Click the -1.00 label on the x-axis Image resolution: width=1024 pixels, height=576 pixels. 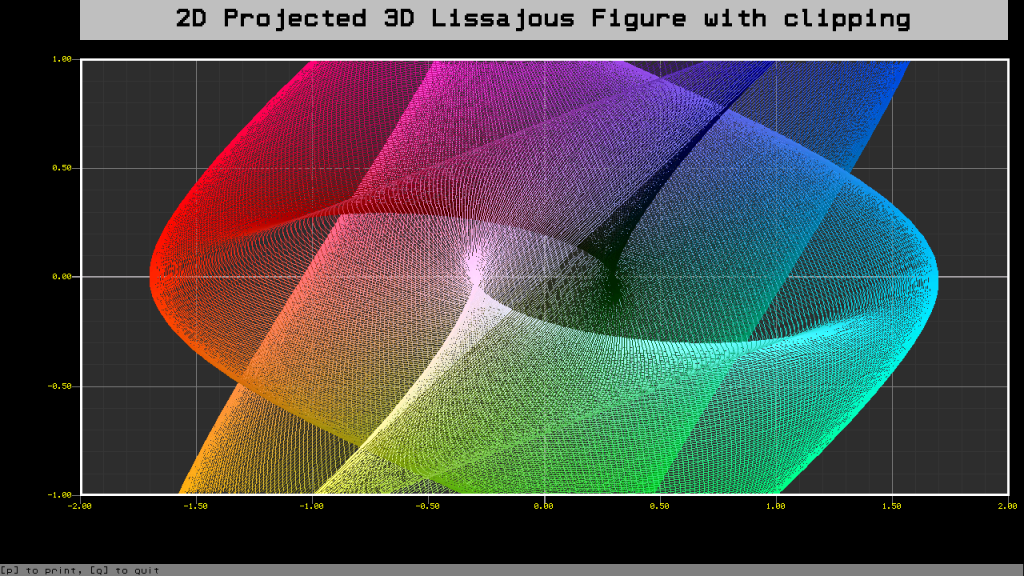[312, 506]
